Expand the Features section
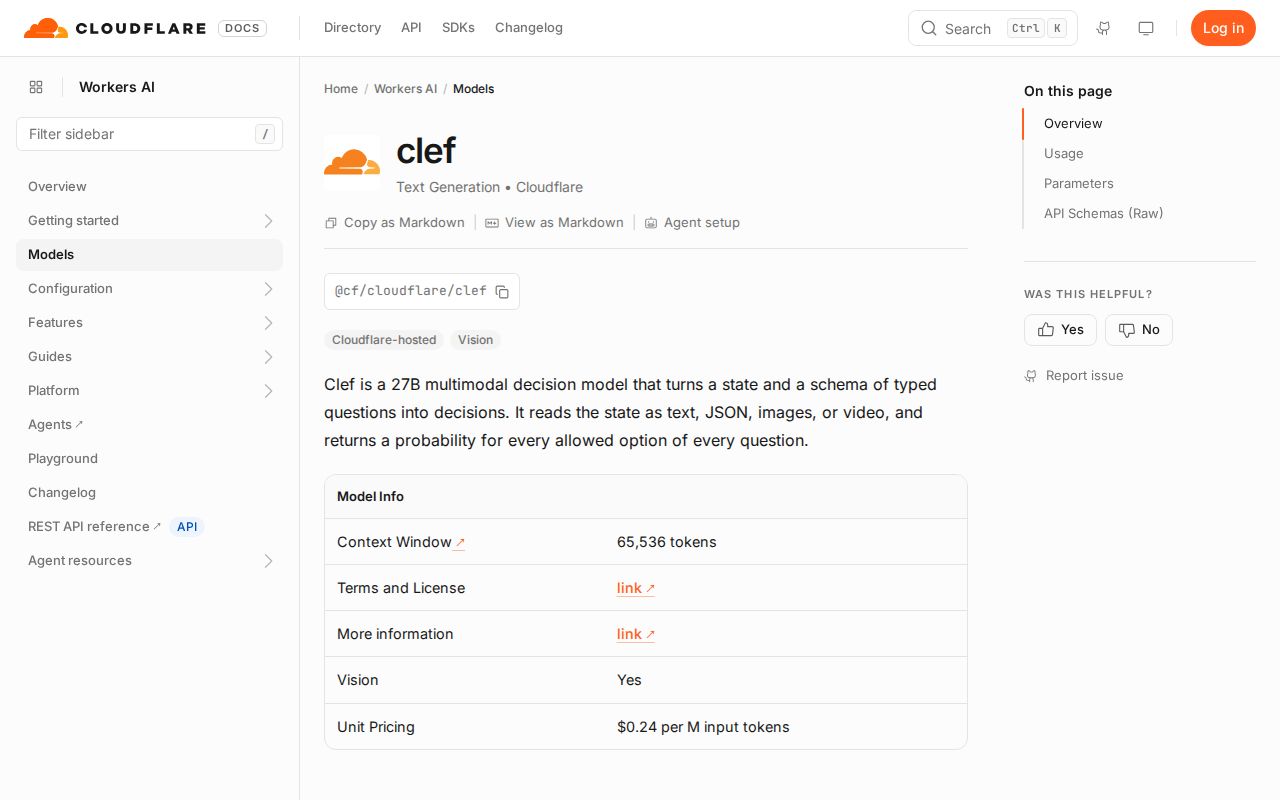The image size is (1280, 800). tap(268, 323)
